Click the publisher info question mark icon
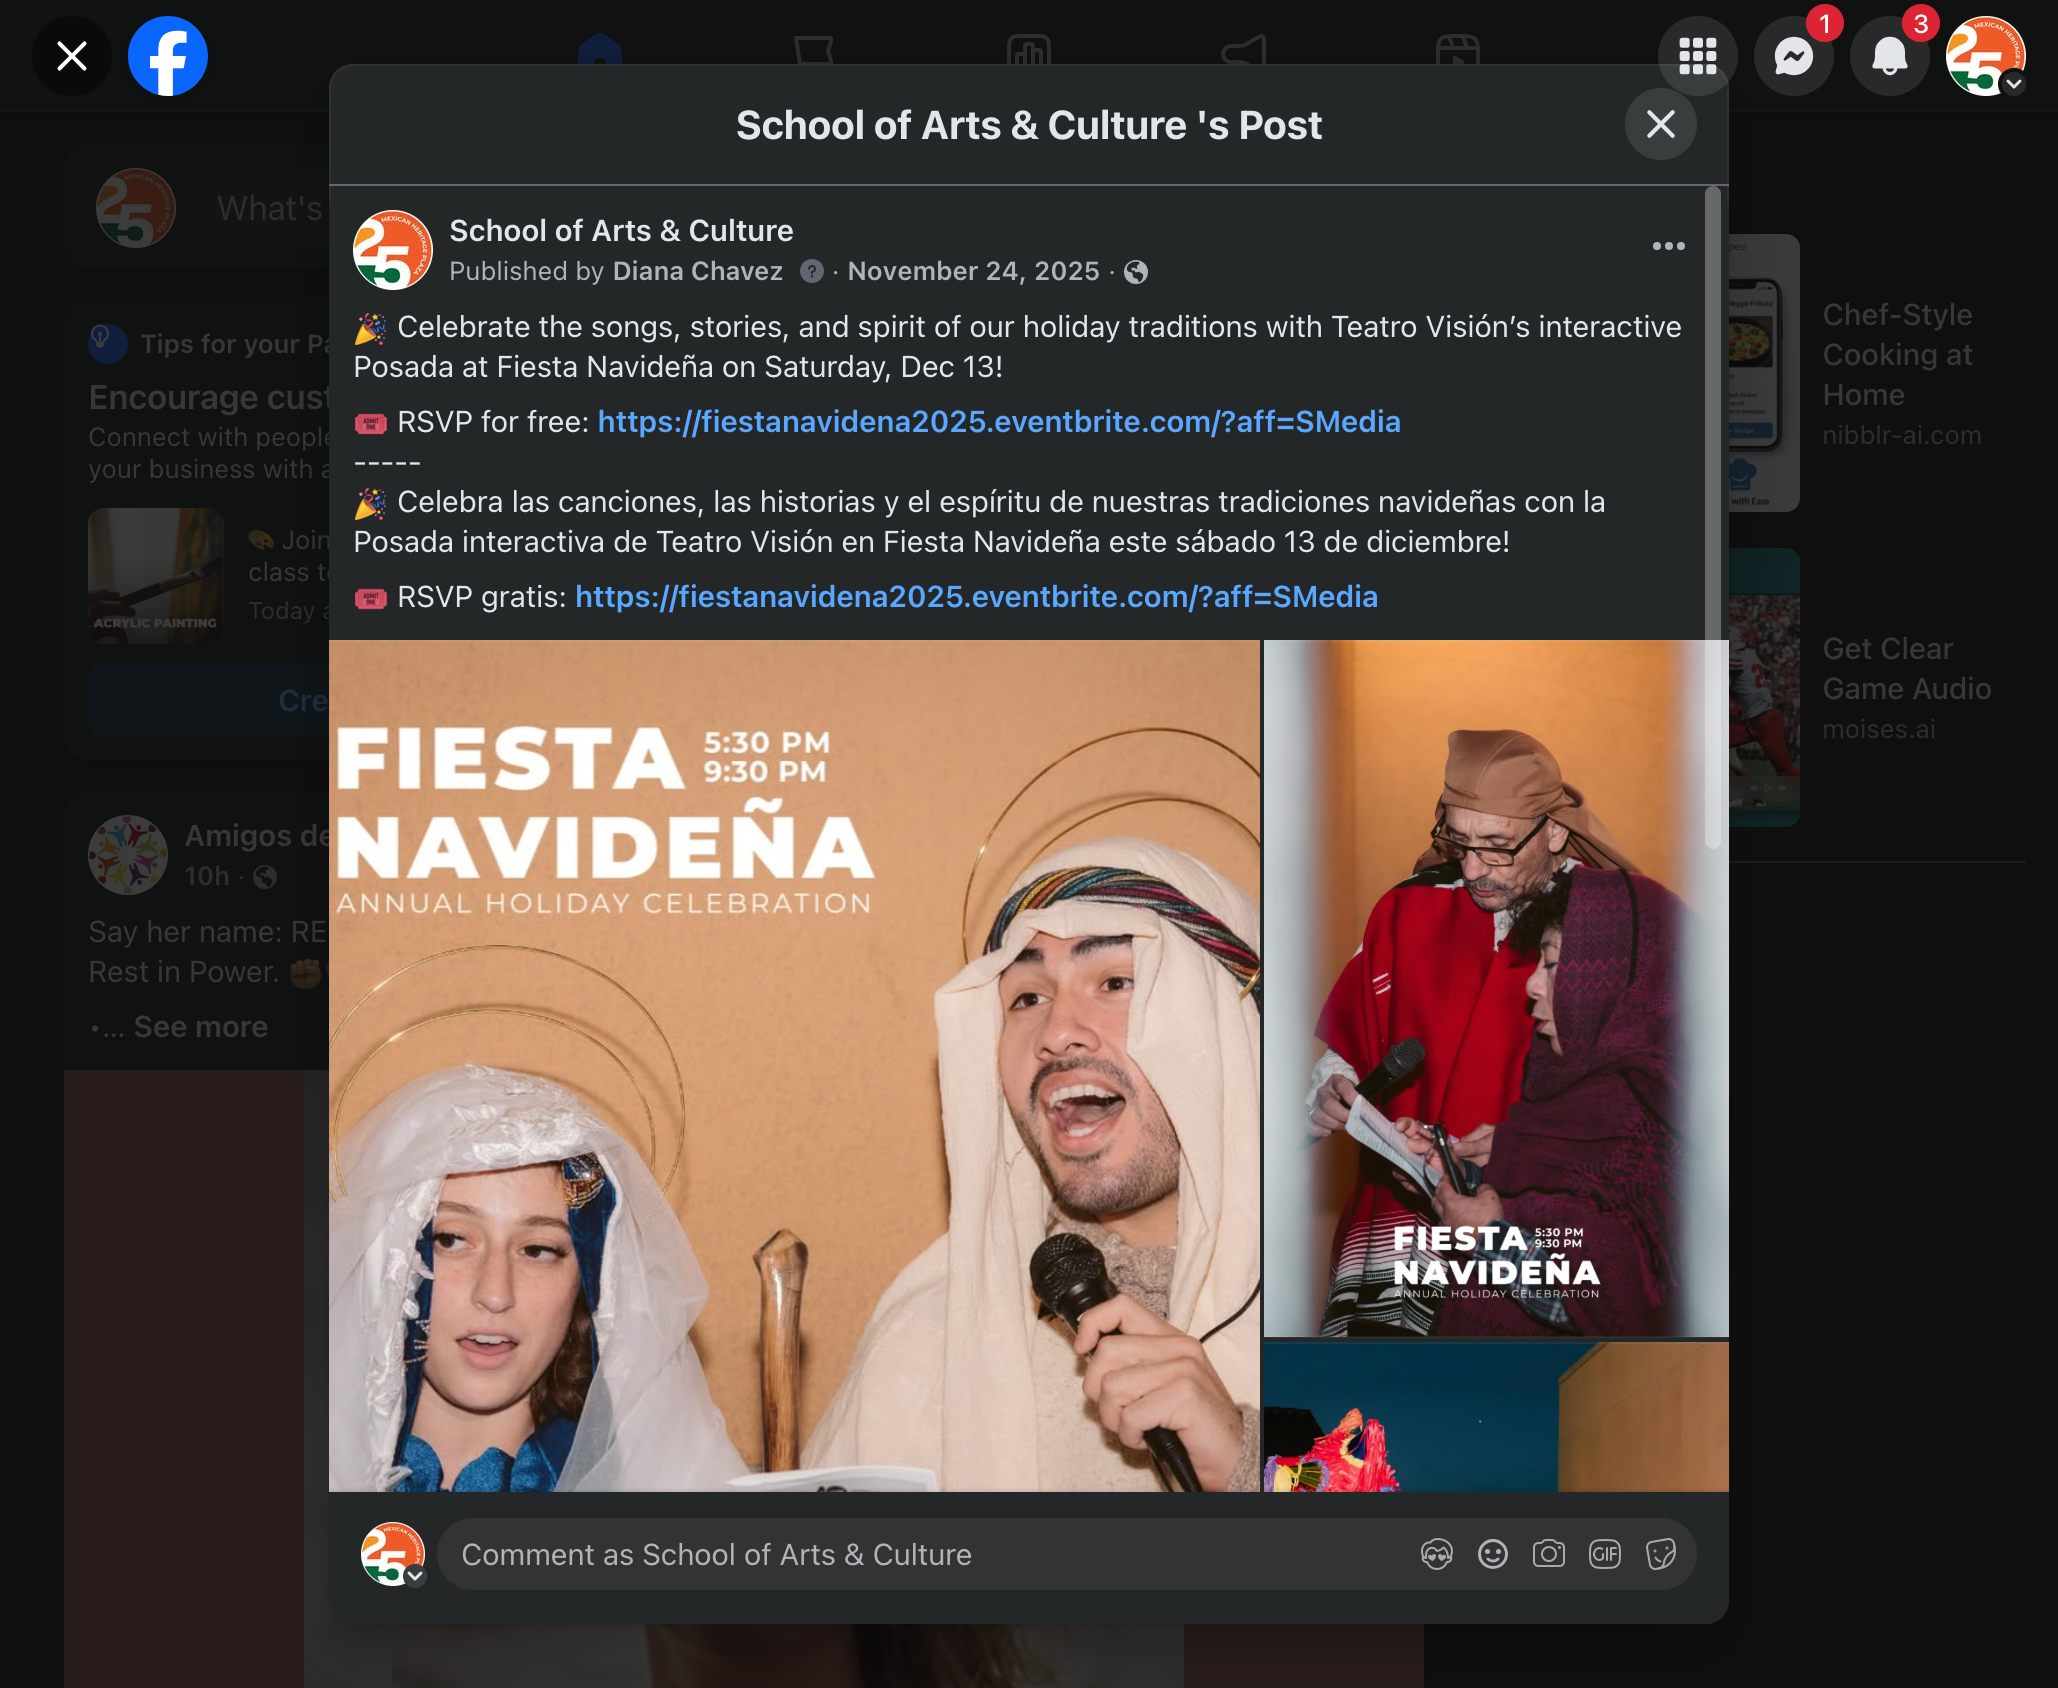The height and width of the screenshot is (1688, 2058). click(x=812, y=272)
